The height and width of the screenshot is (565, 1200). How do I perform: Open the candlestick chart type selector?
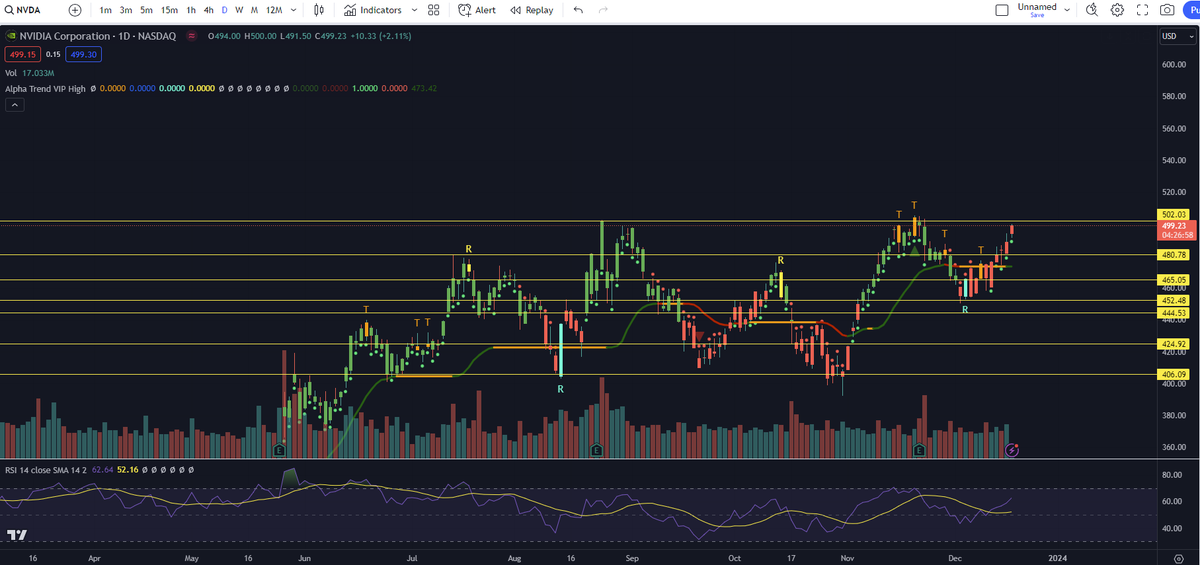[x=319, y=10]
